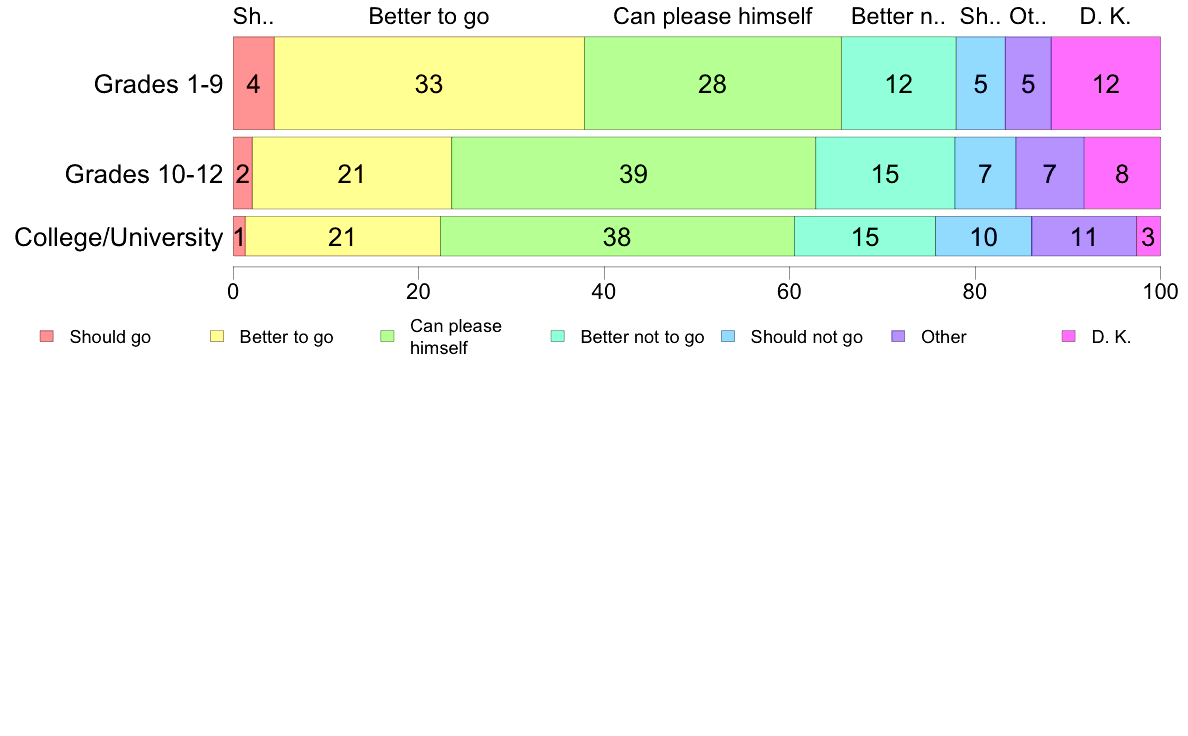
Task: Click the 60 axis tick label
Action: (x=789, y=292)
